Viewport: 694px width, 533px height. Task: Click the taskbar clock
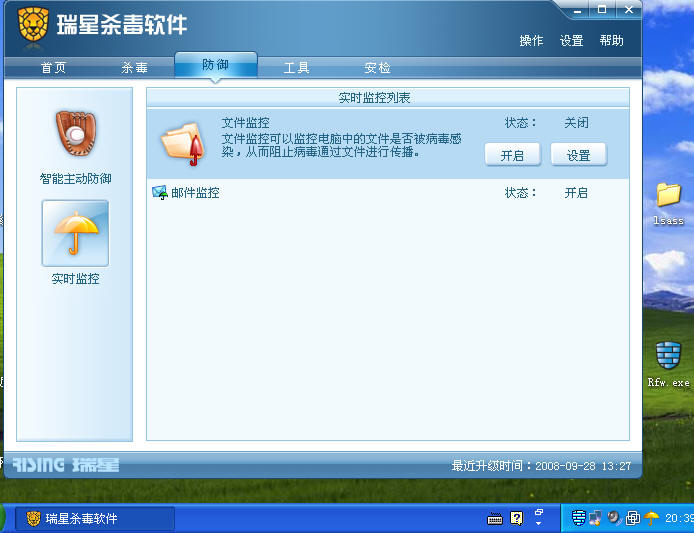coord(679,518)
